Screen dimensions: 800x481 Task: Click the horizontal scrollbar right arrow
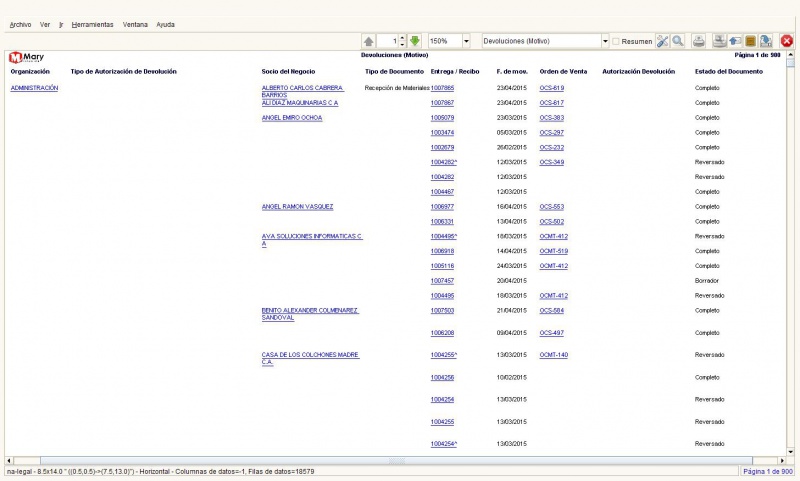coord(782,461)
